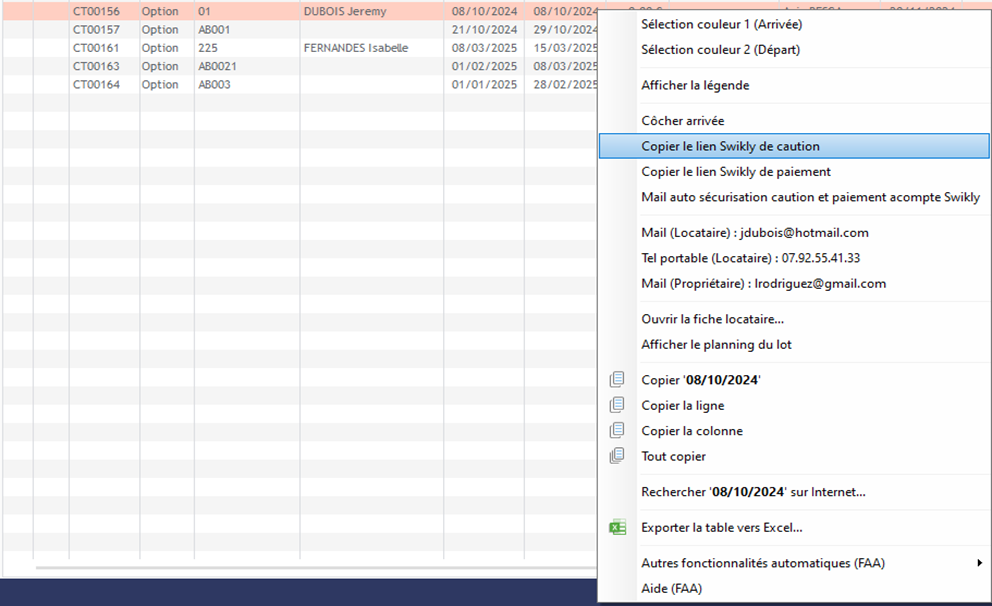Click the stacked pages icon beside Tout copier

(617, 455)
